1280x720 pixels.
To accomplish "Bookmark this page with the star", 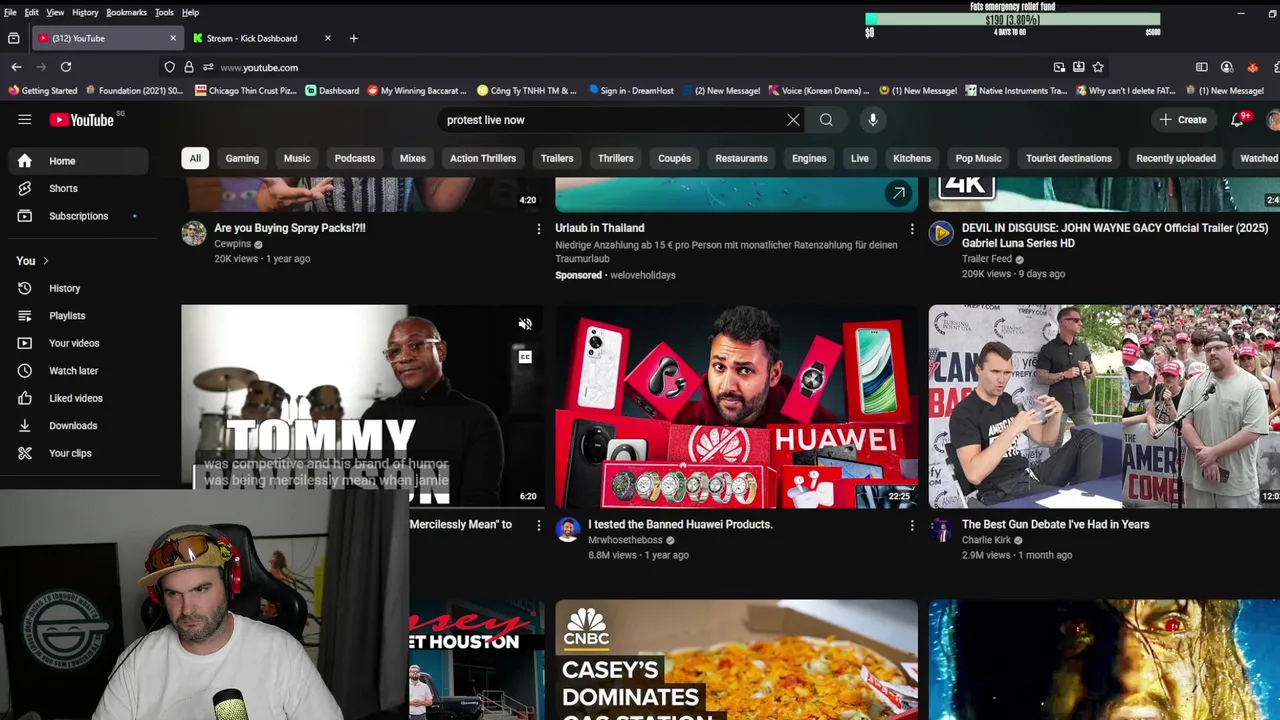I will 1098,67.
